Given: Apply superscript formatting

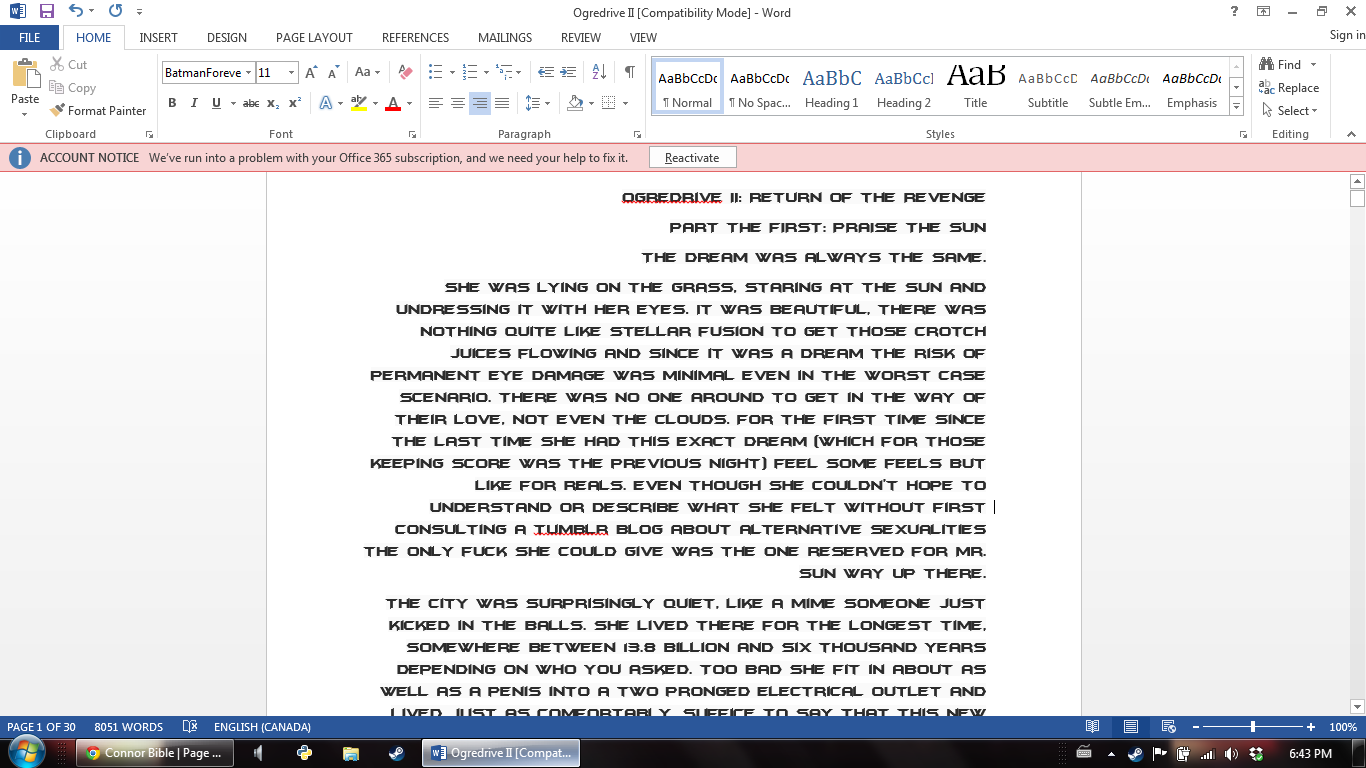Looking at the screenshot, I should 295,103.
